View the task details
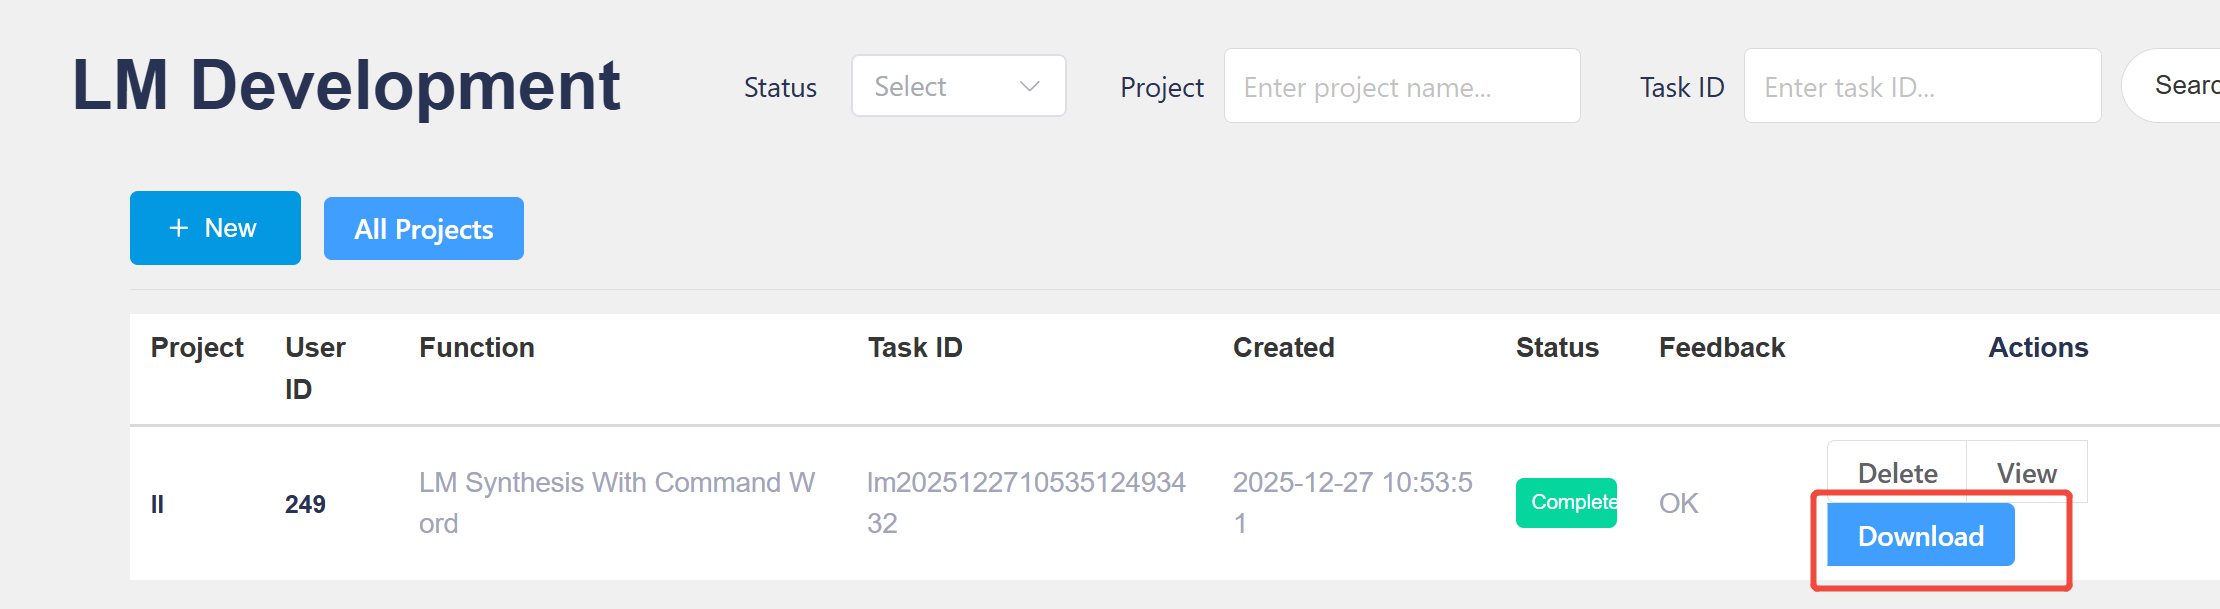The image size is (2220, 609). point(2026,472)
